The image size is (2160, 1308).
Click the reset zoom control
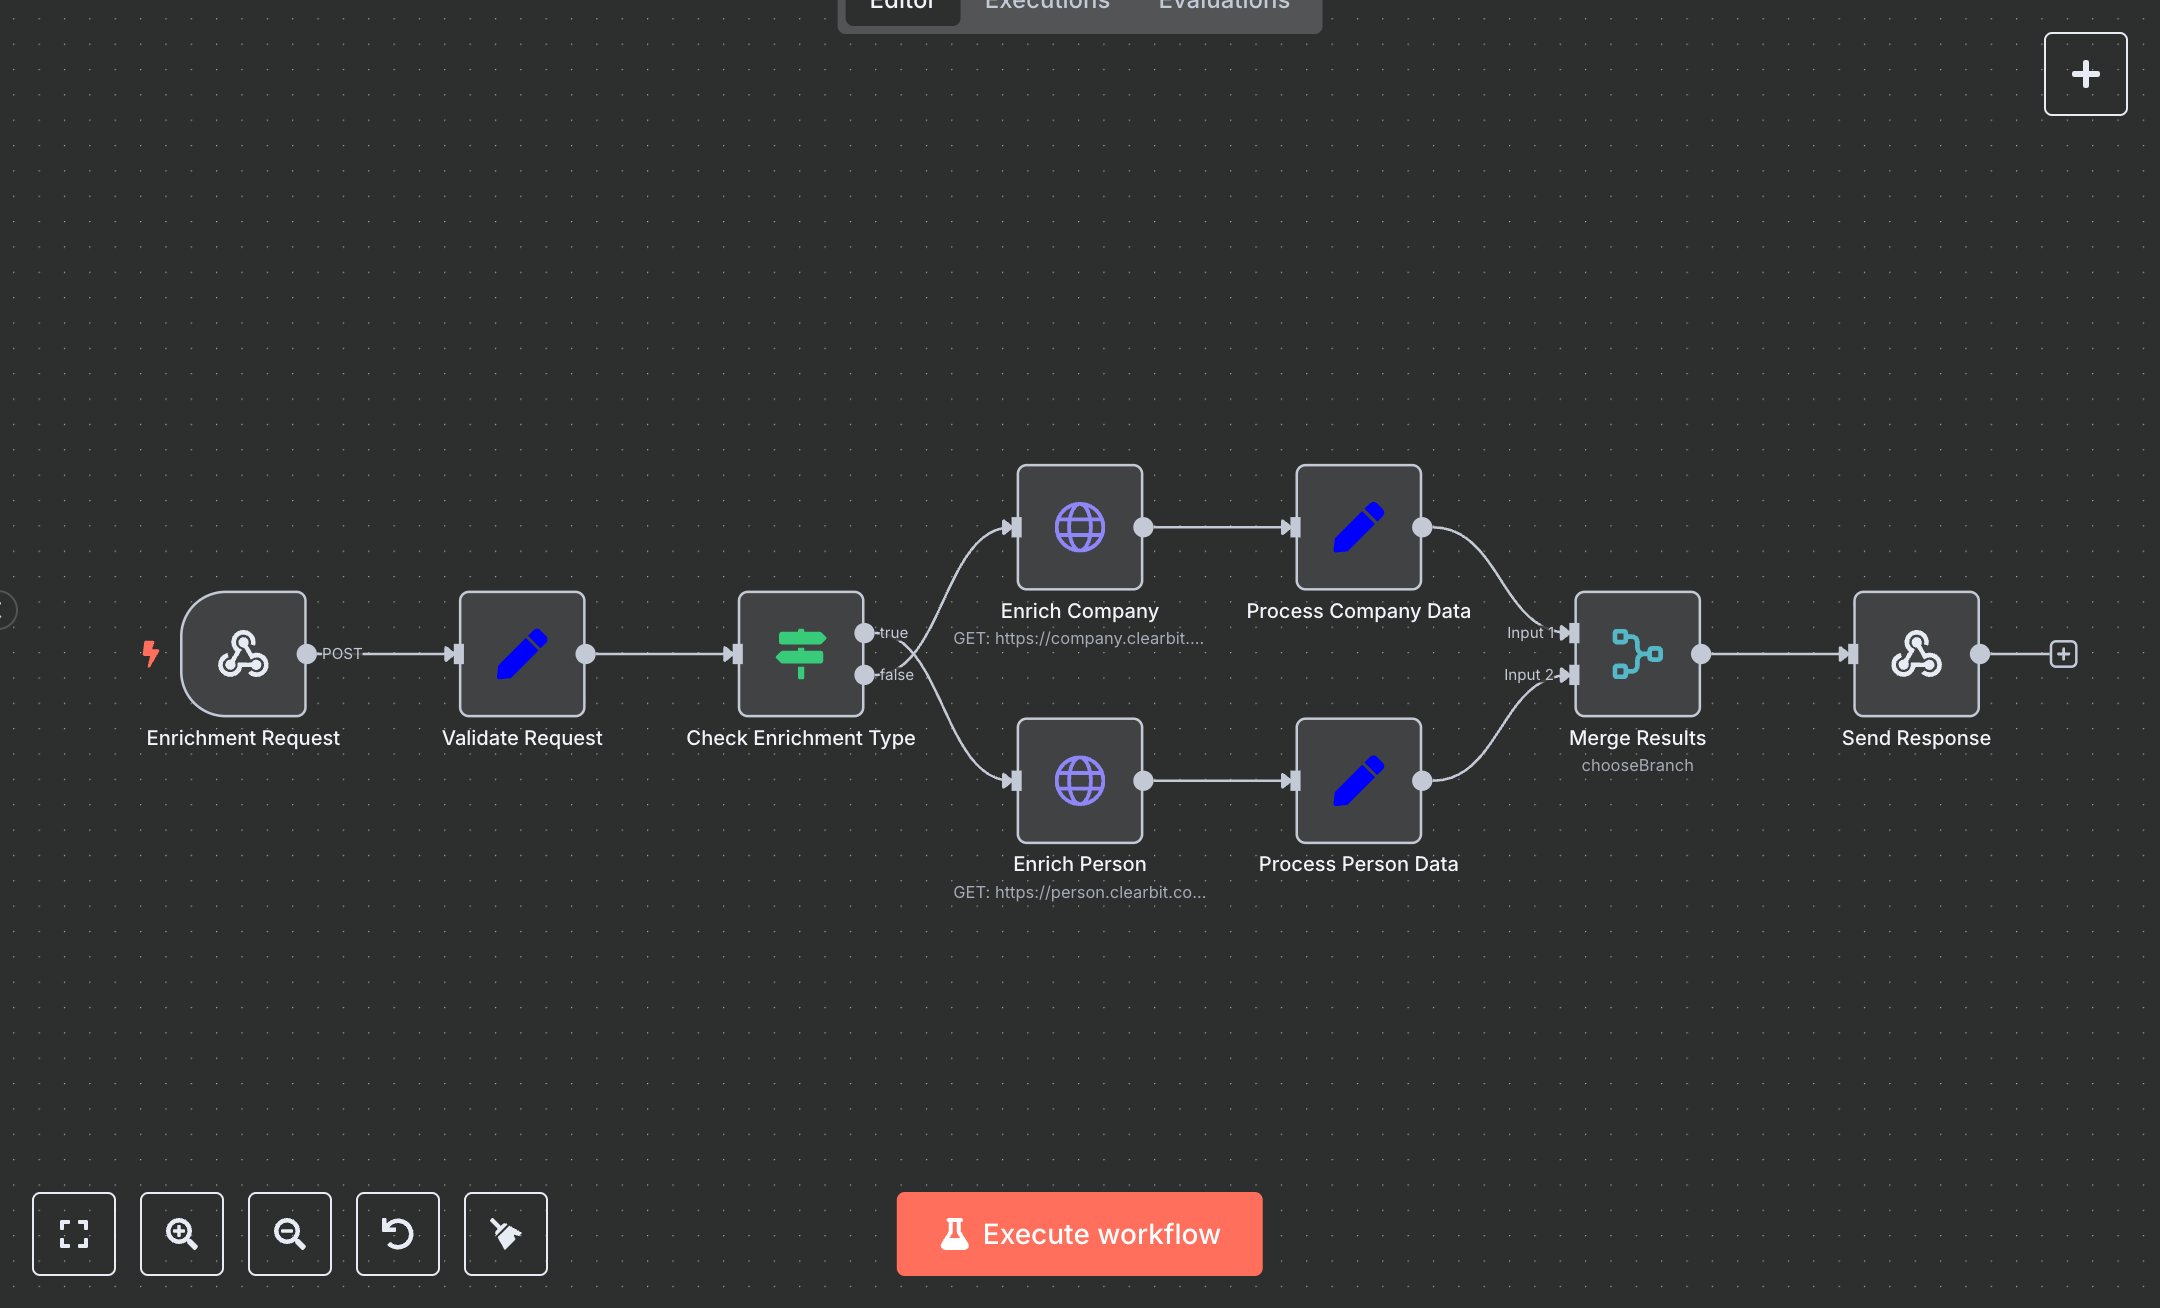(397, 1234)
